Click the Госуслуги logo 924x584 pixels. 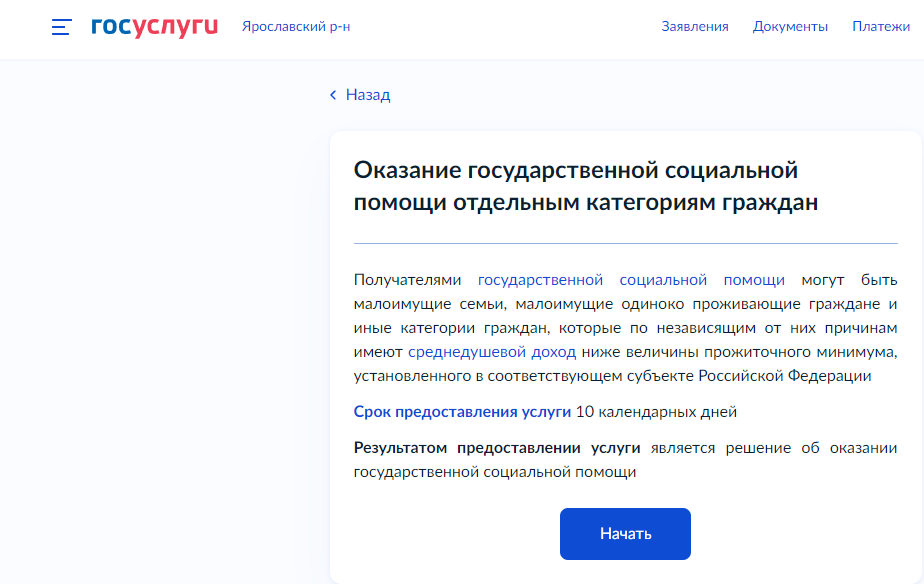click(154, 27)
